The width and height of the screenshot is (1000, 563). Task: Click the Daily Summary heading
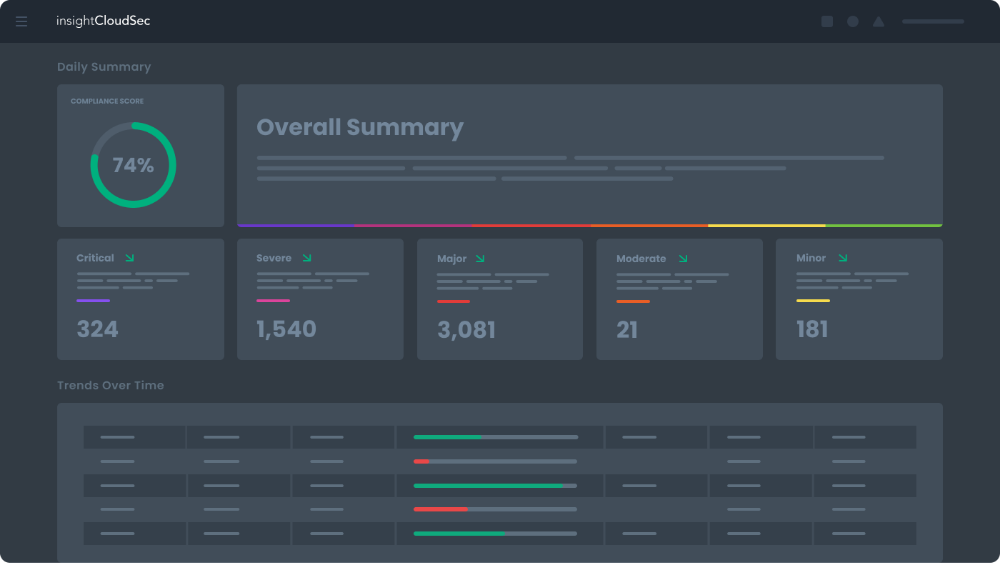point(104,67)
